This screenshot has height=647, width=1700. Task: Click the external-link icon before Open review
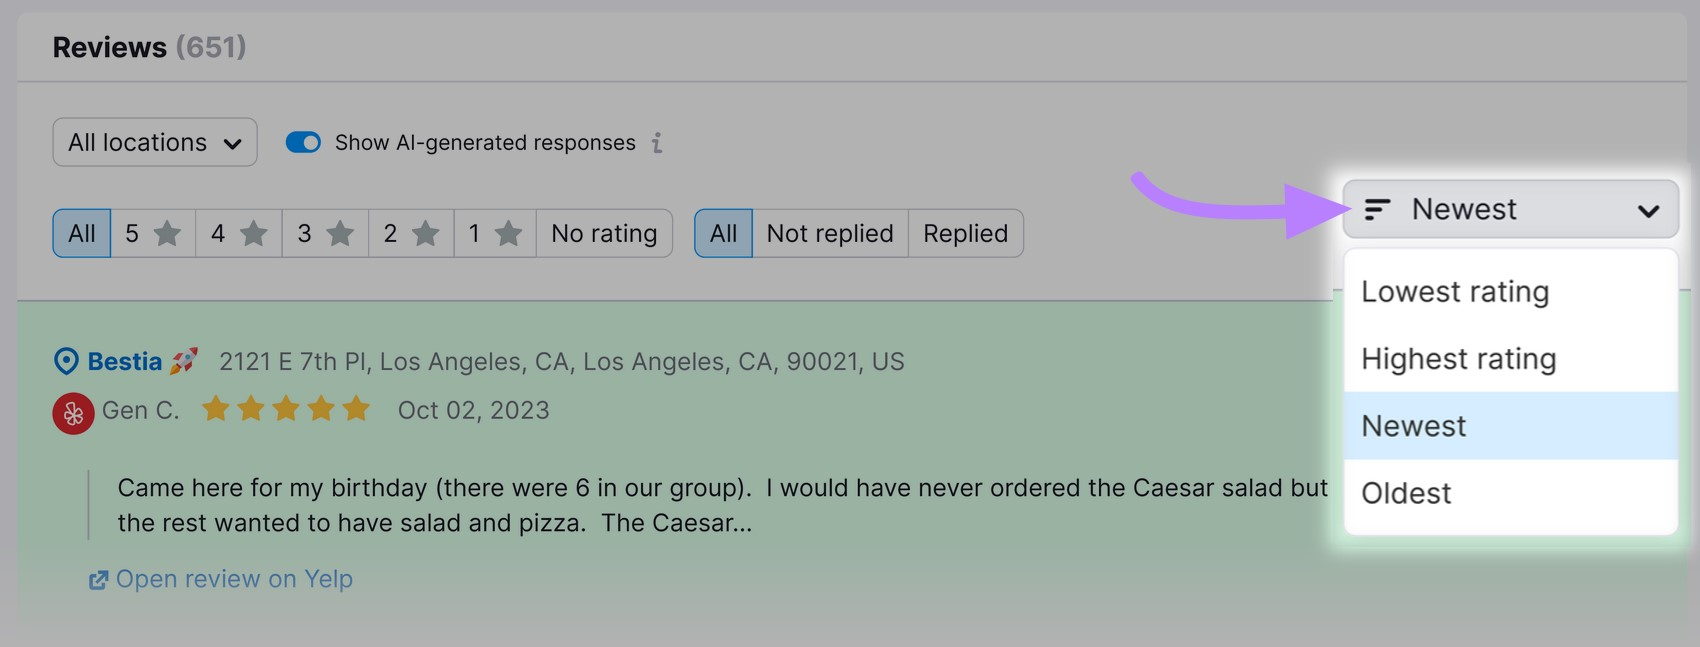pyautogui.click(x=98, y=579)
